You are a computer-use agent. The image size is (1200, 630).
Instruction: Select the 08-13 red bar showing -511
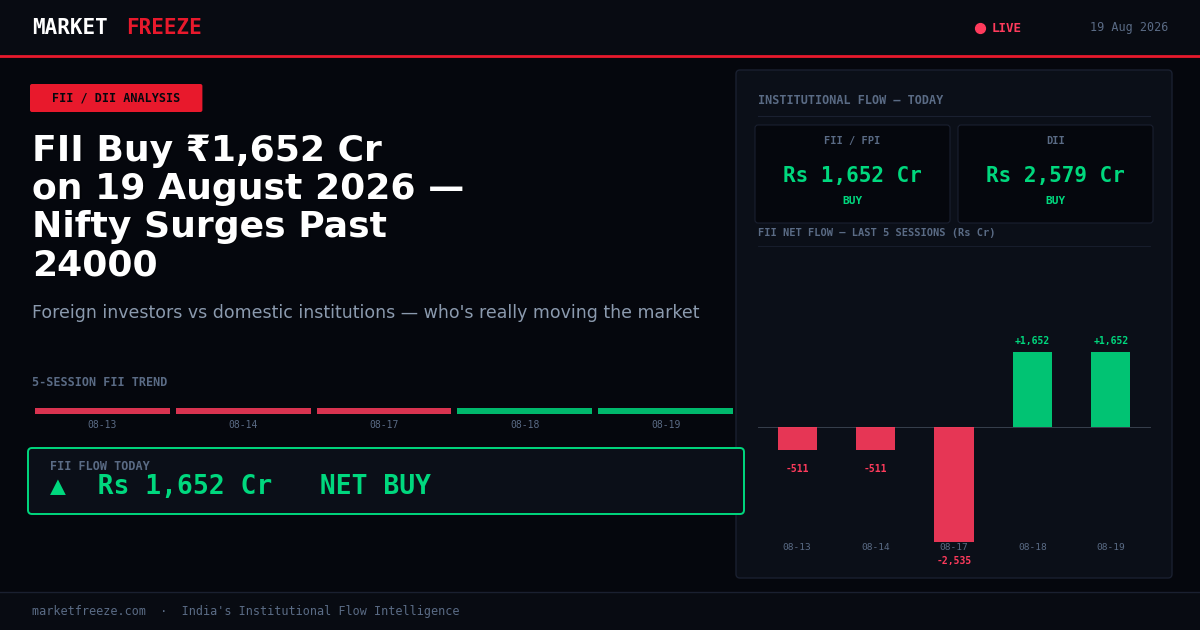[797, 438]
